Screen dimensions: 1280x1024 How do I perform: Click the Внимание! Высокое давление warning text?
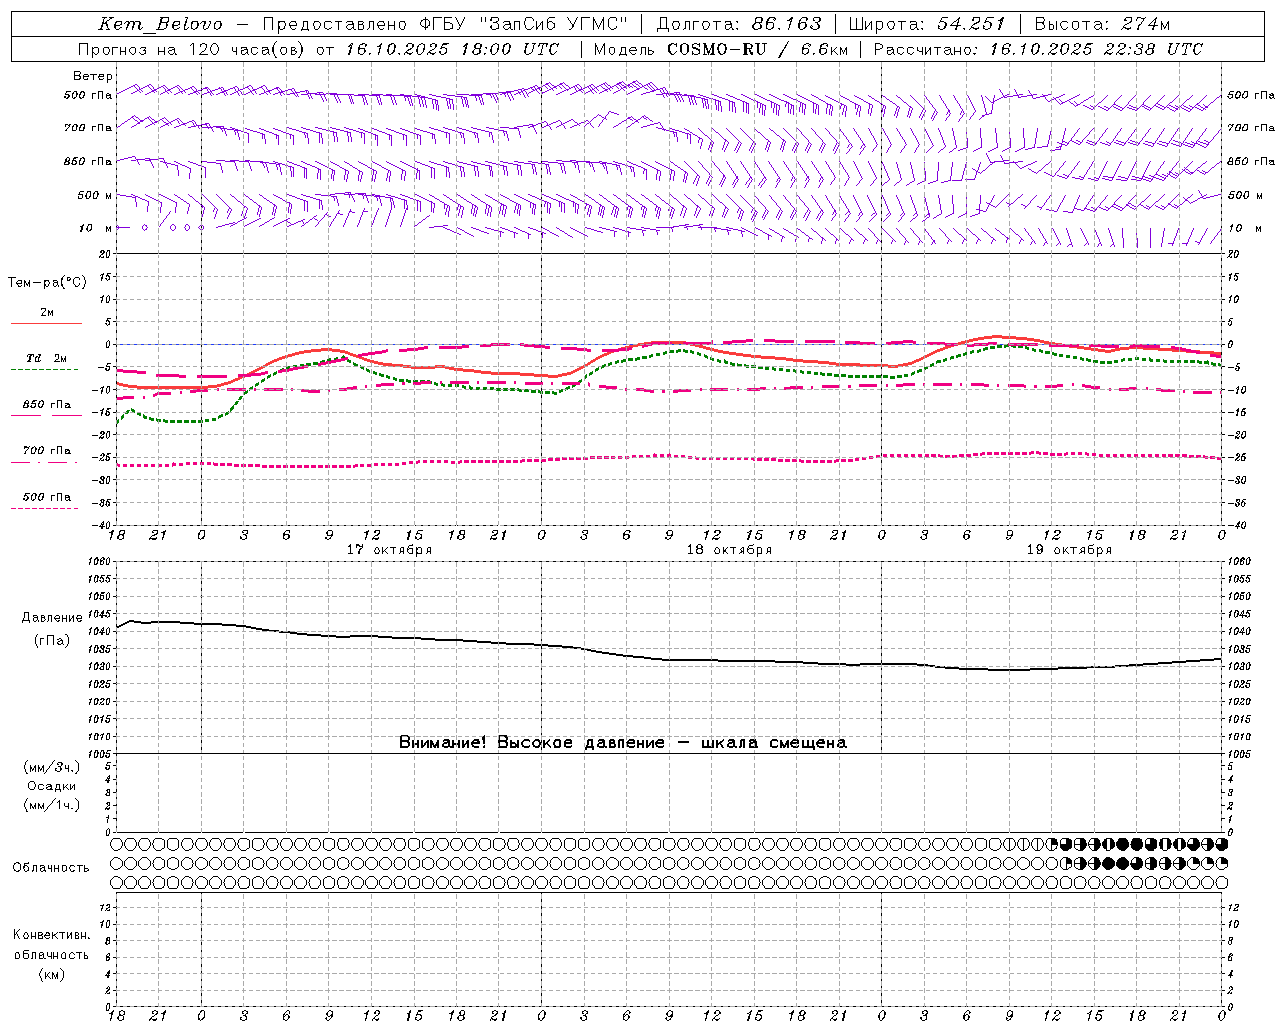pyautogui.click(x=622, y=743)
